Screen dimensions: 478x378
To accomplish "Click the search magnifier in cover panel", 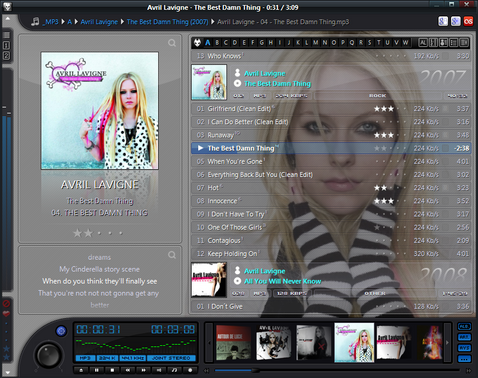I will (172, 43).
